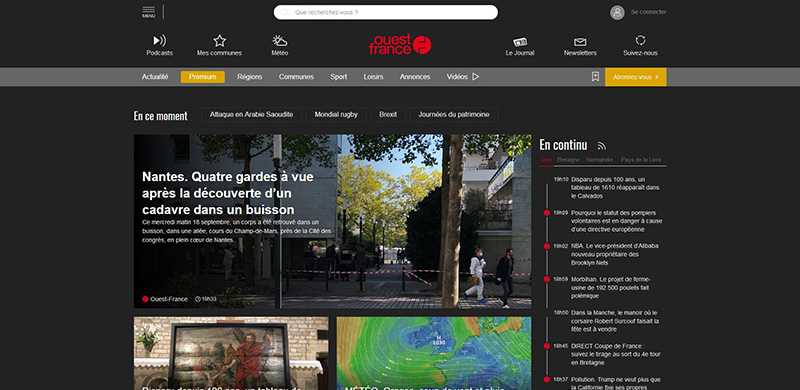Click the Abonnez-vous button
Image resolution: width=800 pixels, height=390 pixels.
[636, 77]
